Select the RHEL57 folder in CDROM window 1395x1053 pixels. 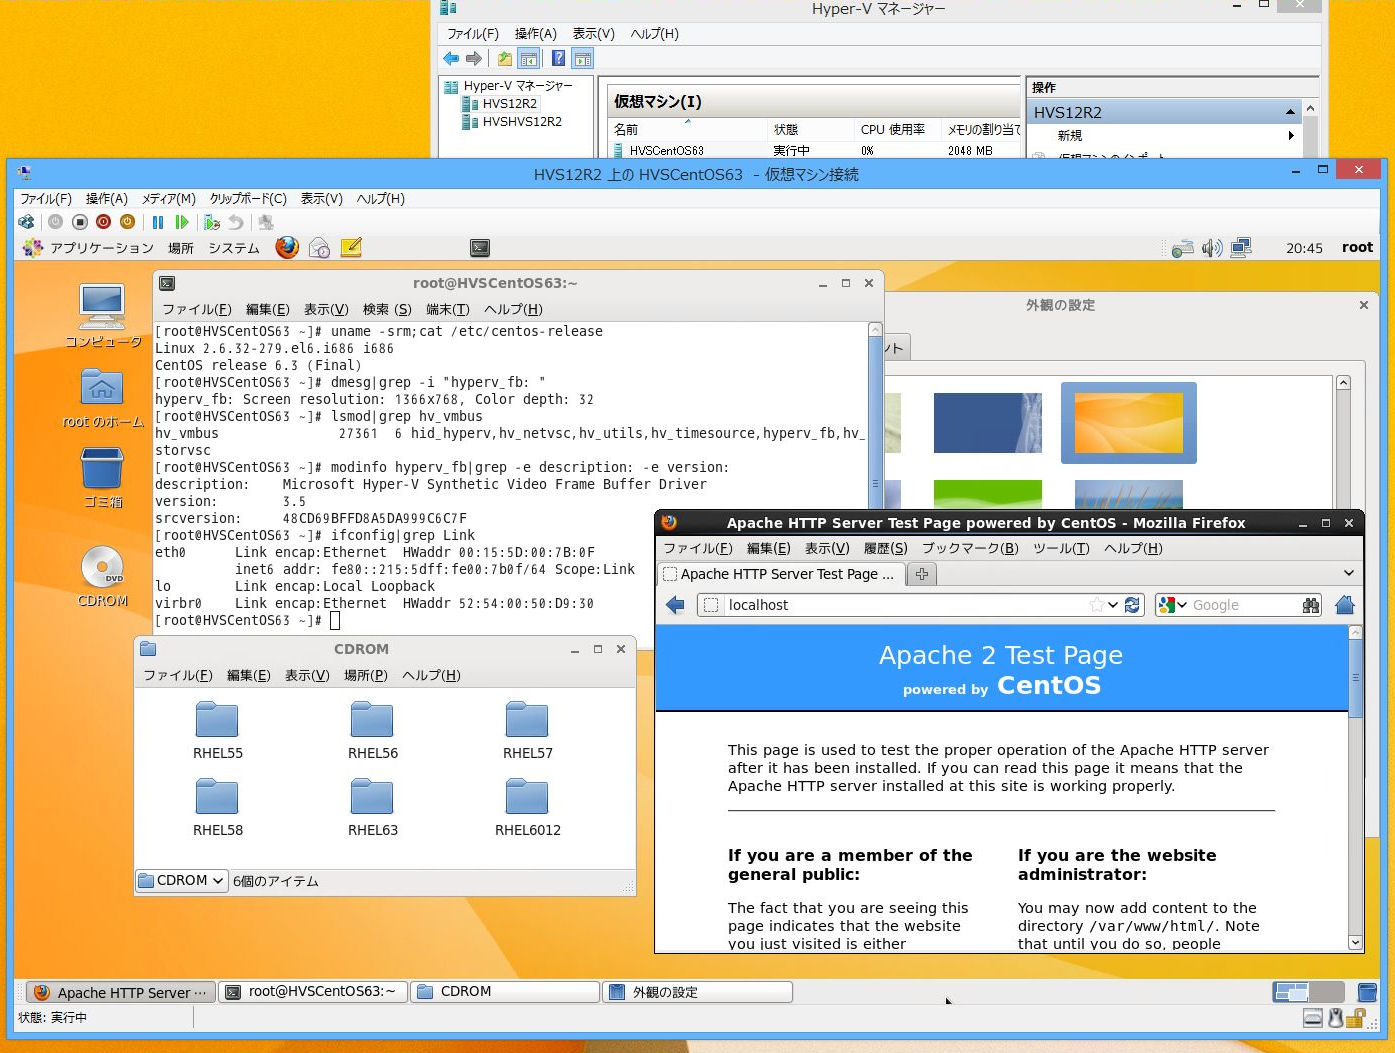coord(527,730)
